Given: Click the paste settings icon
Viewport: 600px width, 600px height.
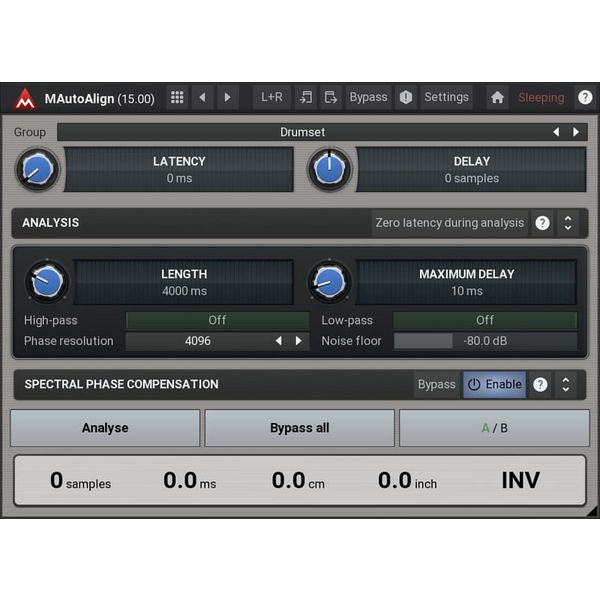Looking at the screenshot, I should click(331, 98).
